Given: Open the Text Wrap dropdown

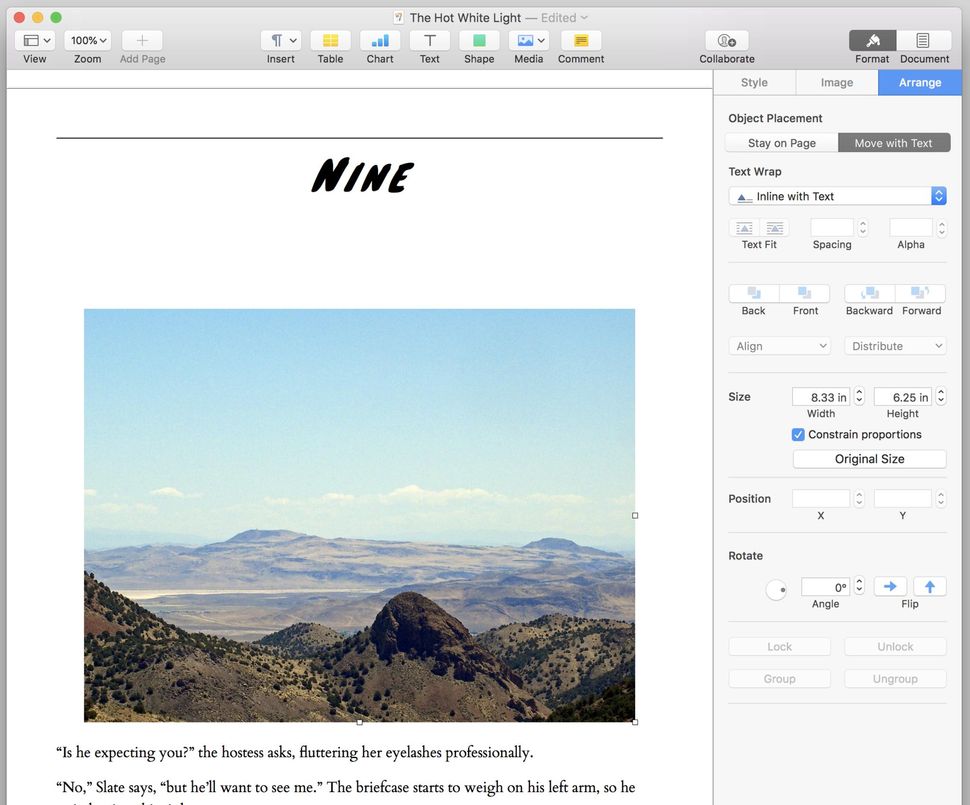Looking at the screenshot, I should click(837, 196).
